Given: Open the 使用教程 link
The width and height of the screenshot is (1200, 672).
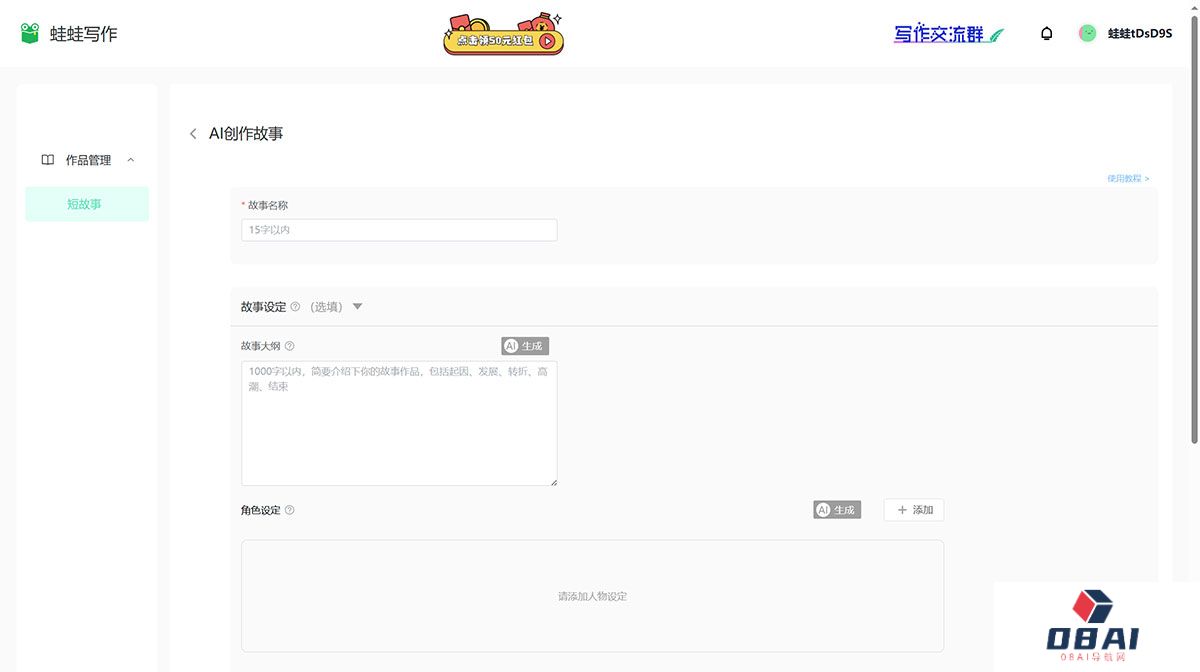Looking at the screenshot, I should [x=1128, y=179].
